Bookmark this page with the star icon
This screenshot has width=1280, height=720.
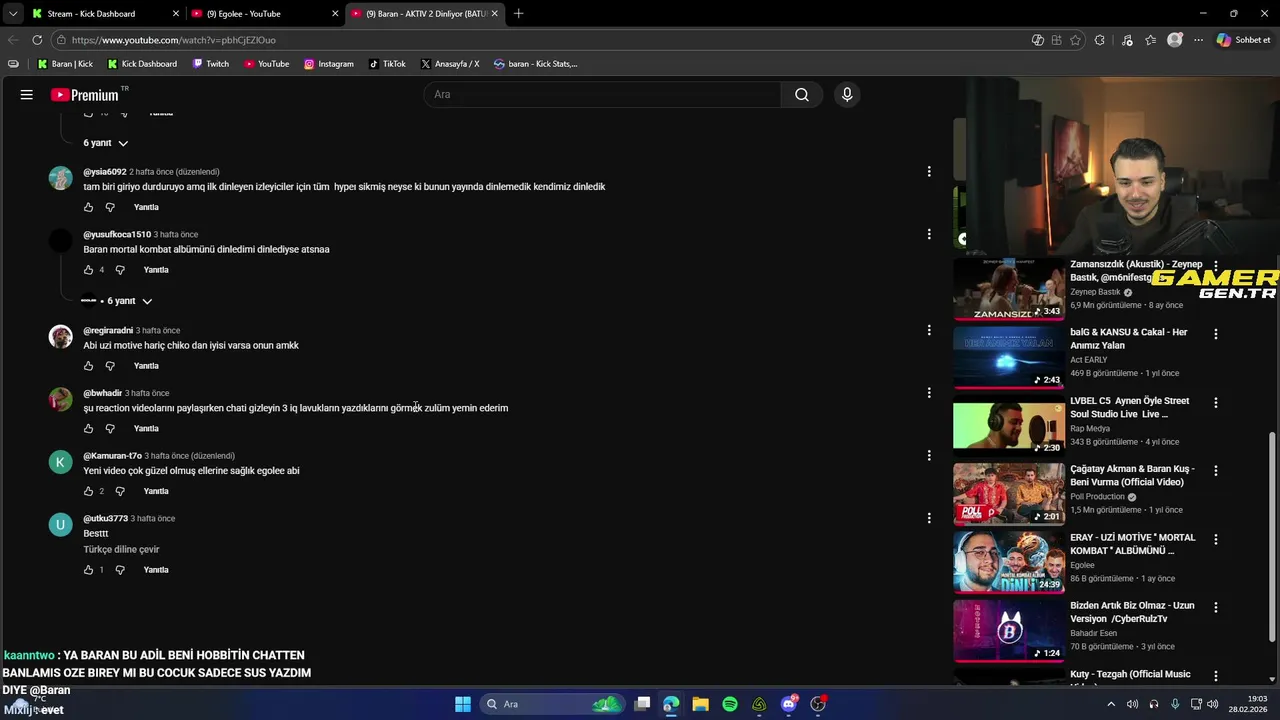[x=1076, y=40]
